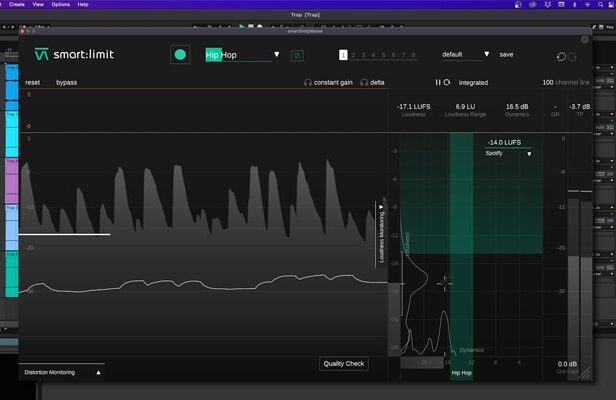Image resolution: width=616 pixels, height=400 pixels.
Task: Open the Options menu
Action: click(60, 4)
